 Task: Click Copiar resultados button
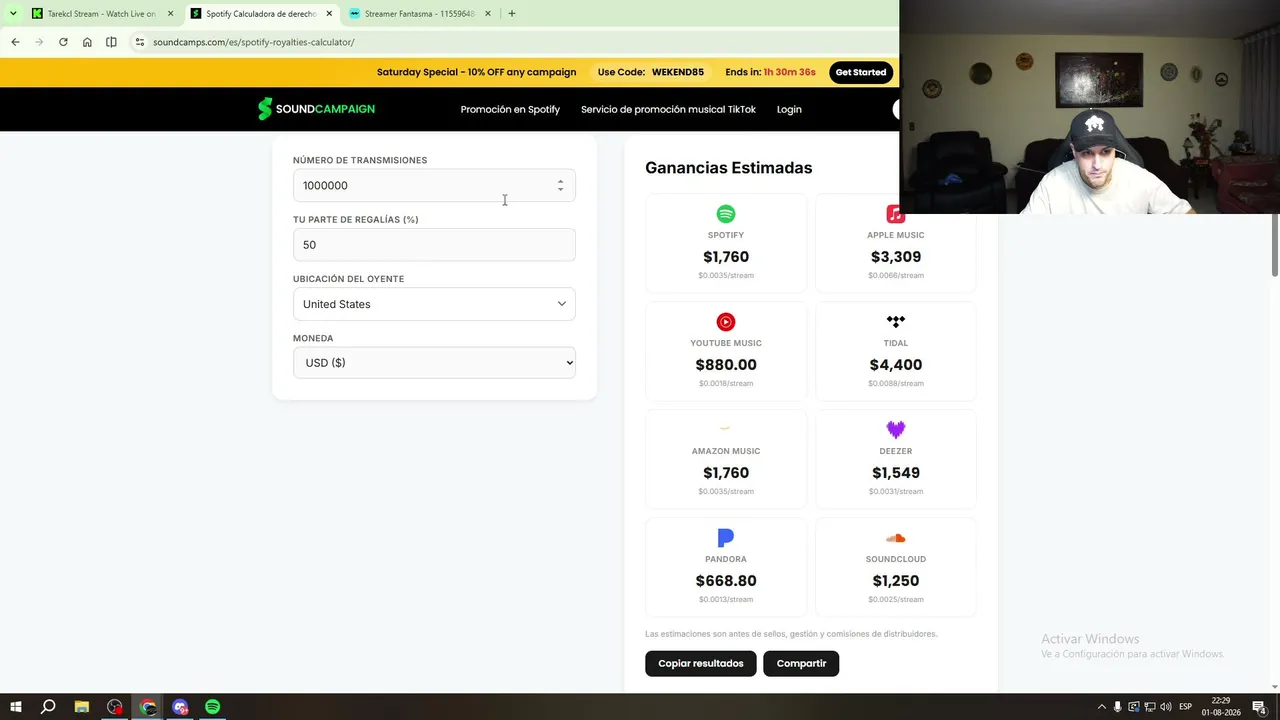[701, 663]
